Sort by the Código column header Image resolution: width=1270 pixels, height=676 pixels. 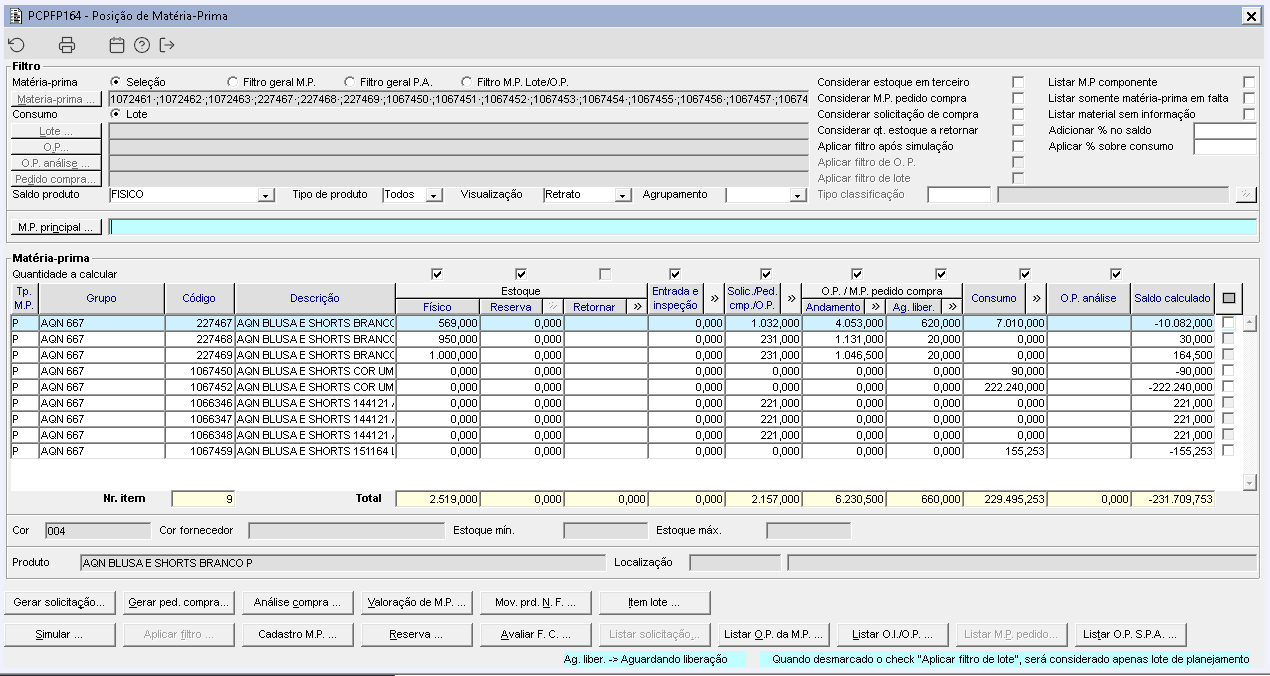coord(199,298)
